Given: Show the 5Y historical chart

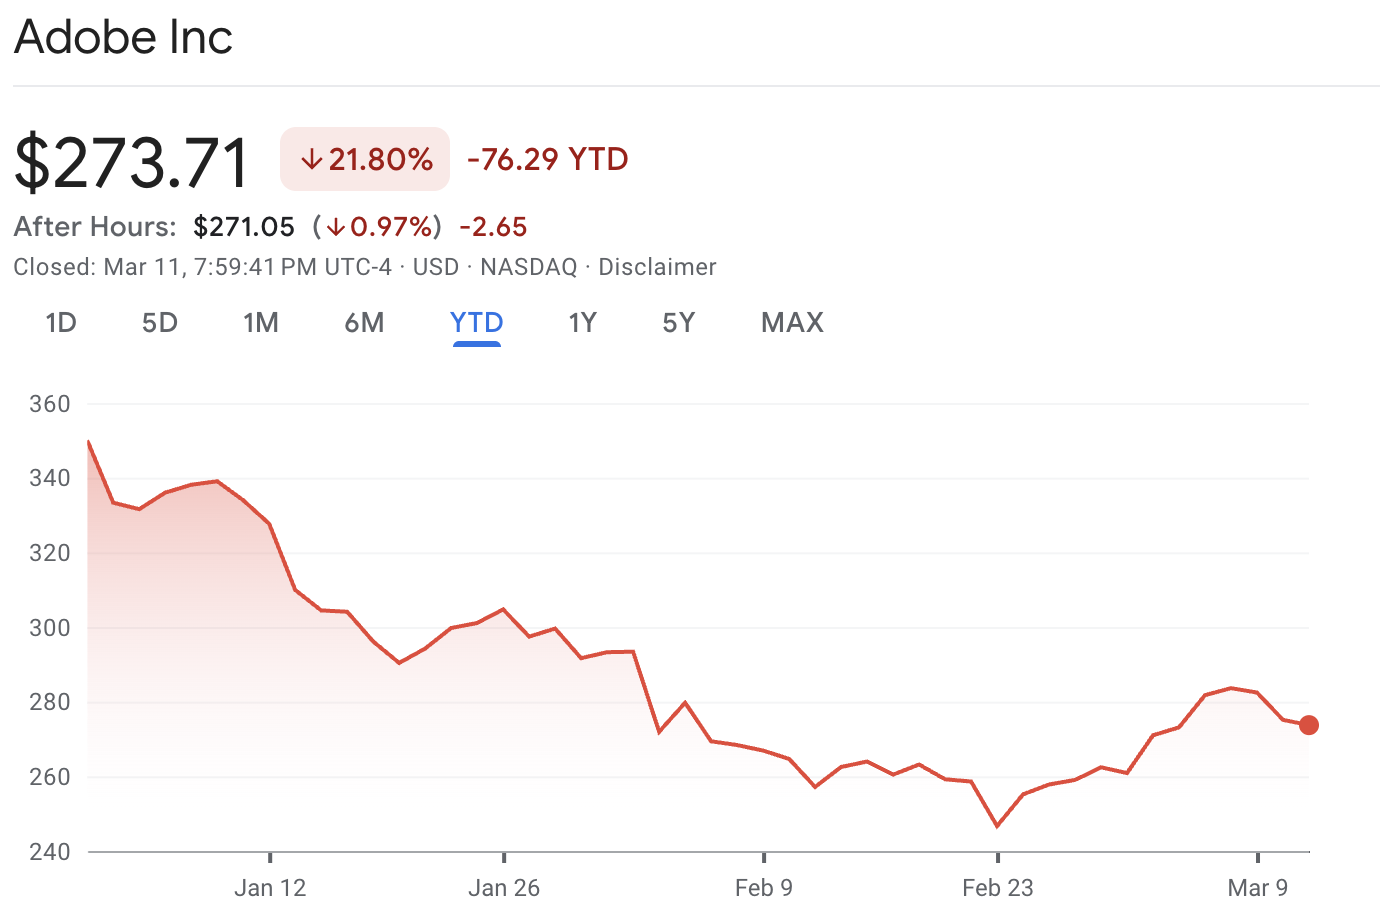Looking at the screenshot, I should tap(677, 322).
